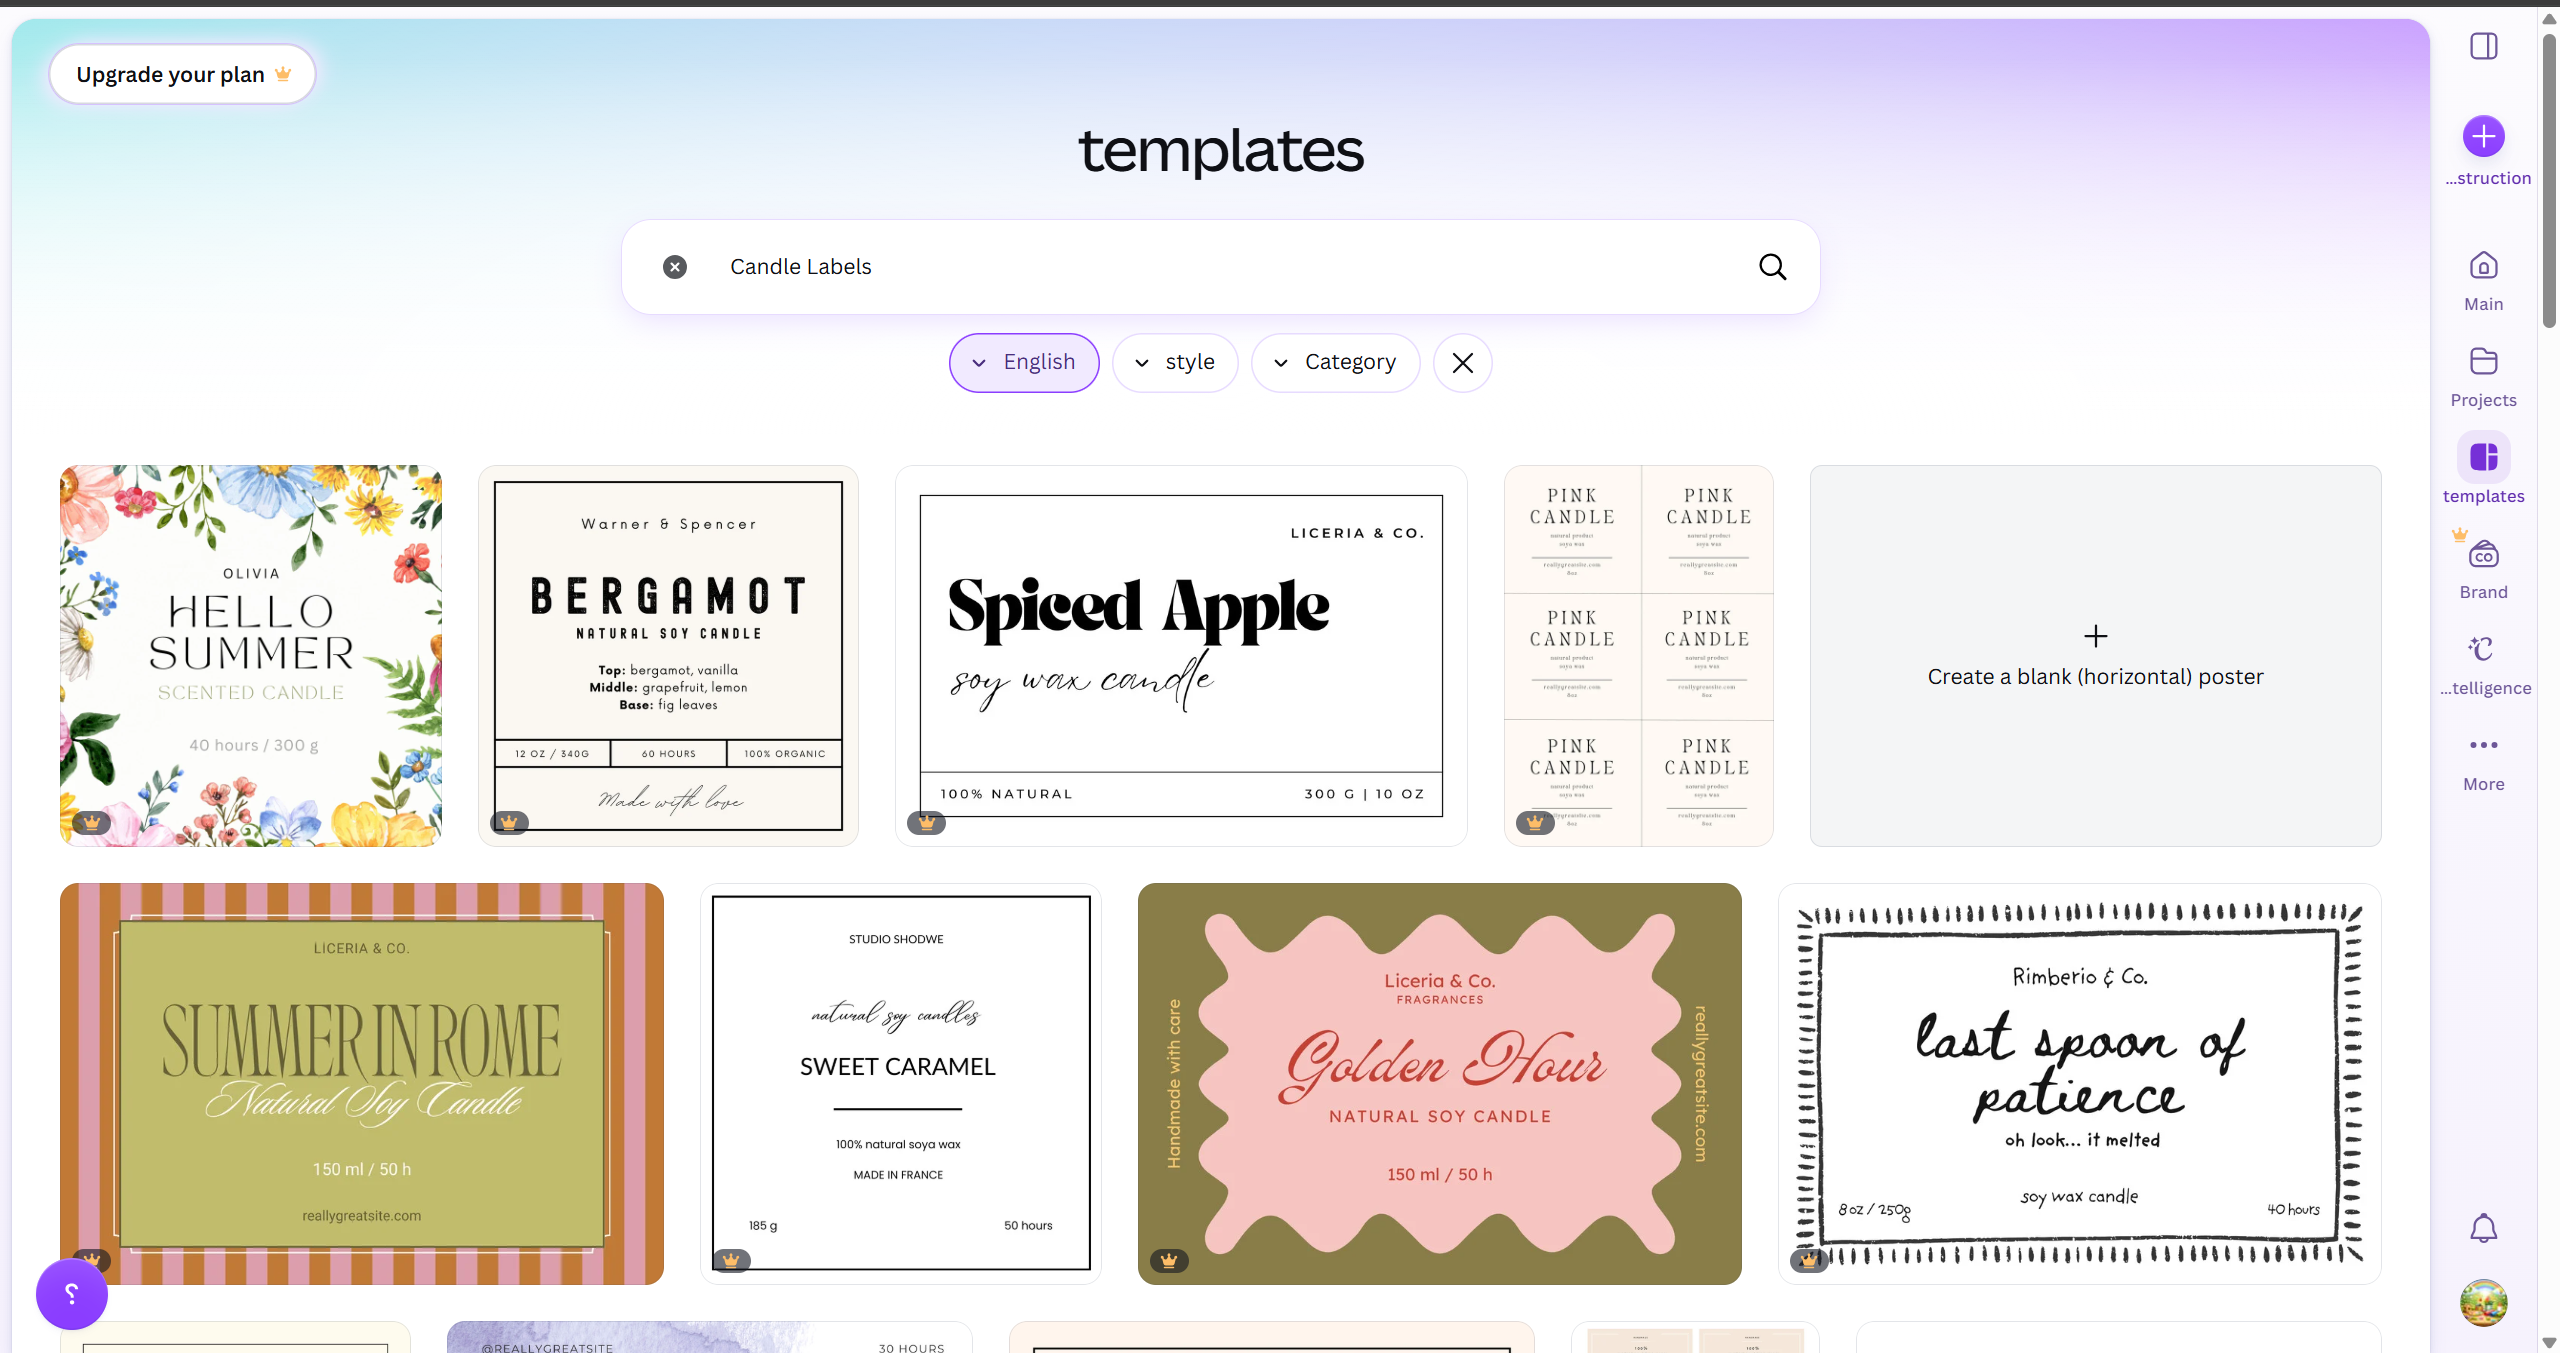
Task: Click the crown badge on last spoon template
Action: [1809, 1260]
